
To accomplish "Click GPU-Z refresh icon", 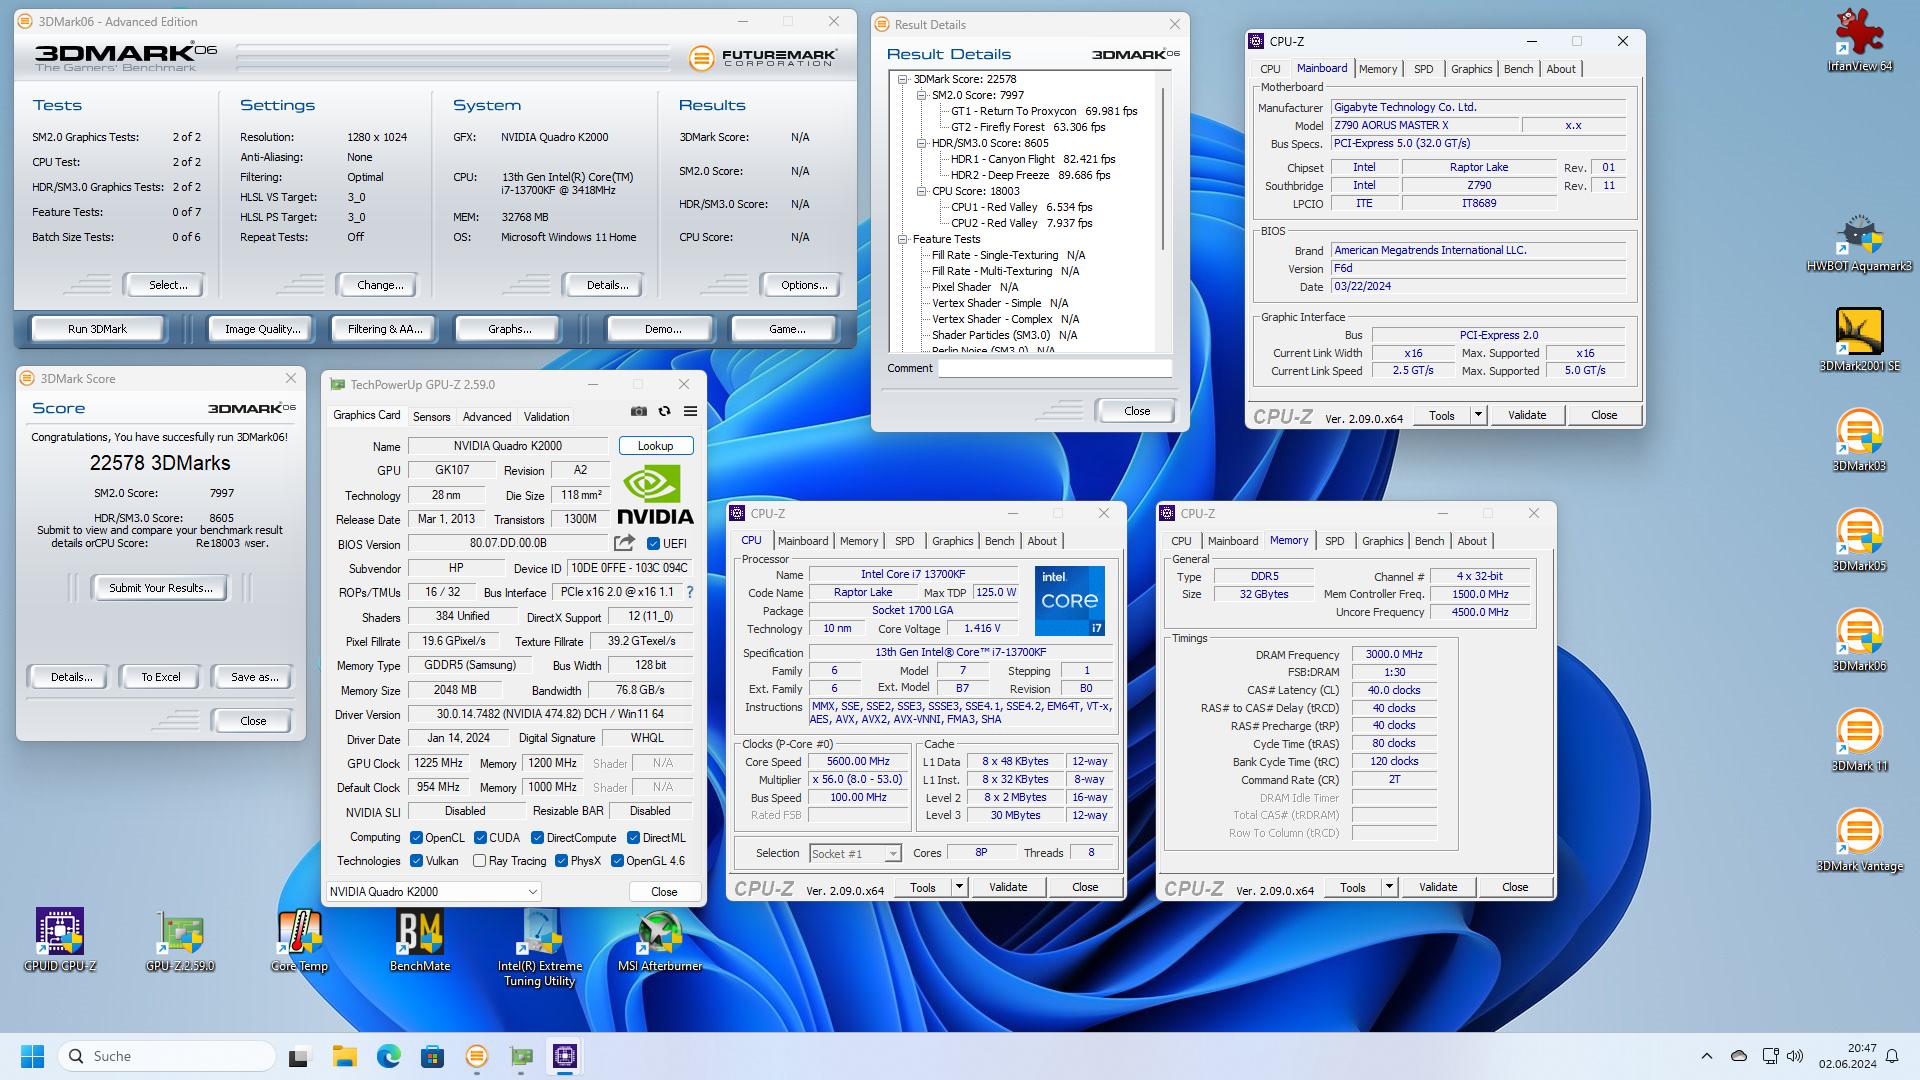I will [x=664, y=411].
